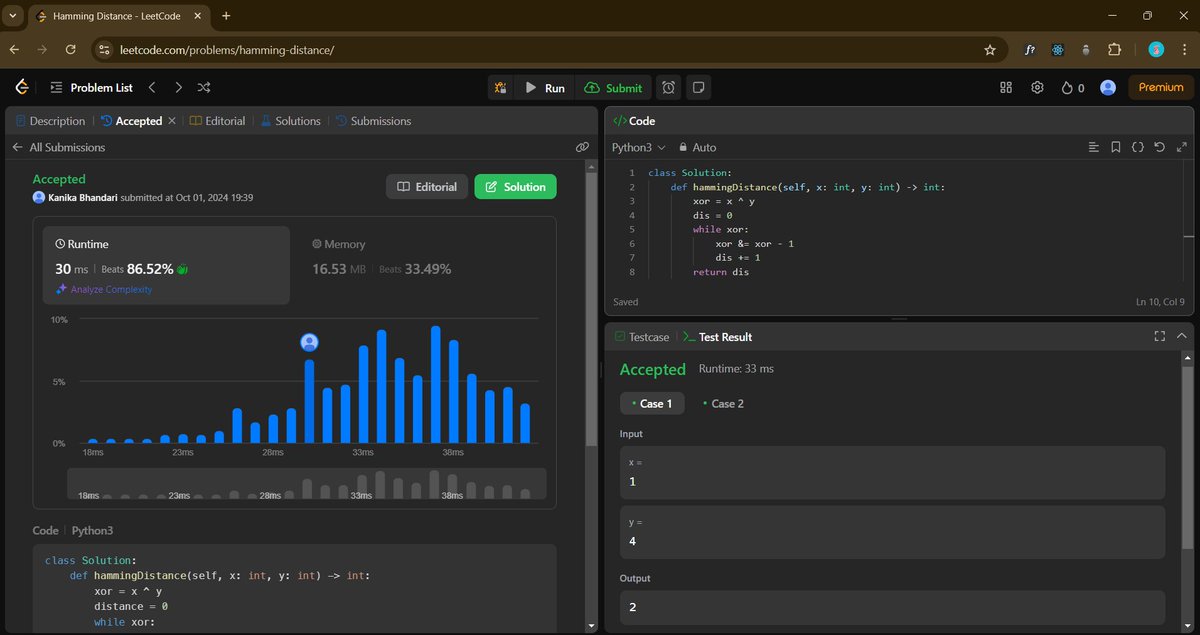The width and height of the screenshot is (1200, 635).
Task: Click the Premium button
Action: 1161,88
